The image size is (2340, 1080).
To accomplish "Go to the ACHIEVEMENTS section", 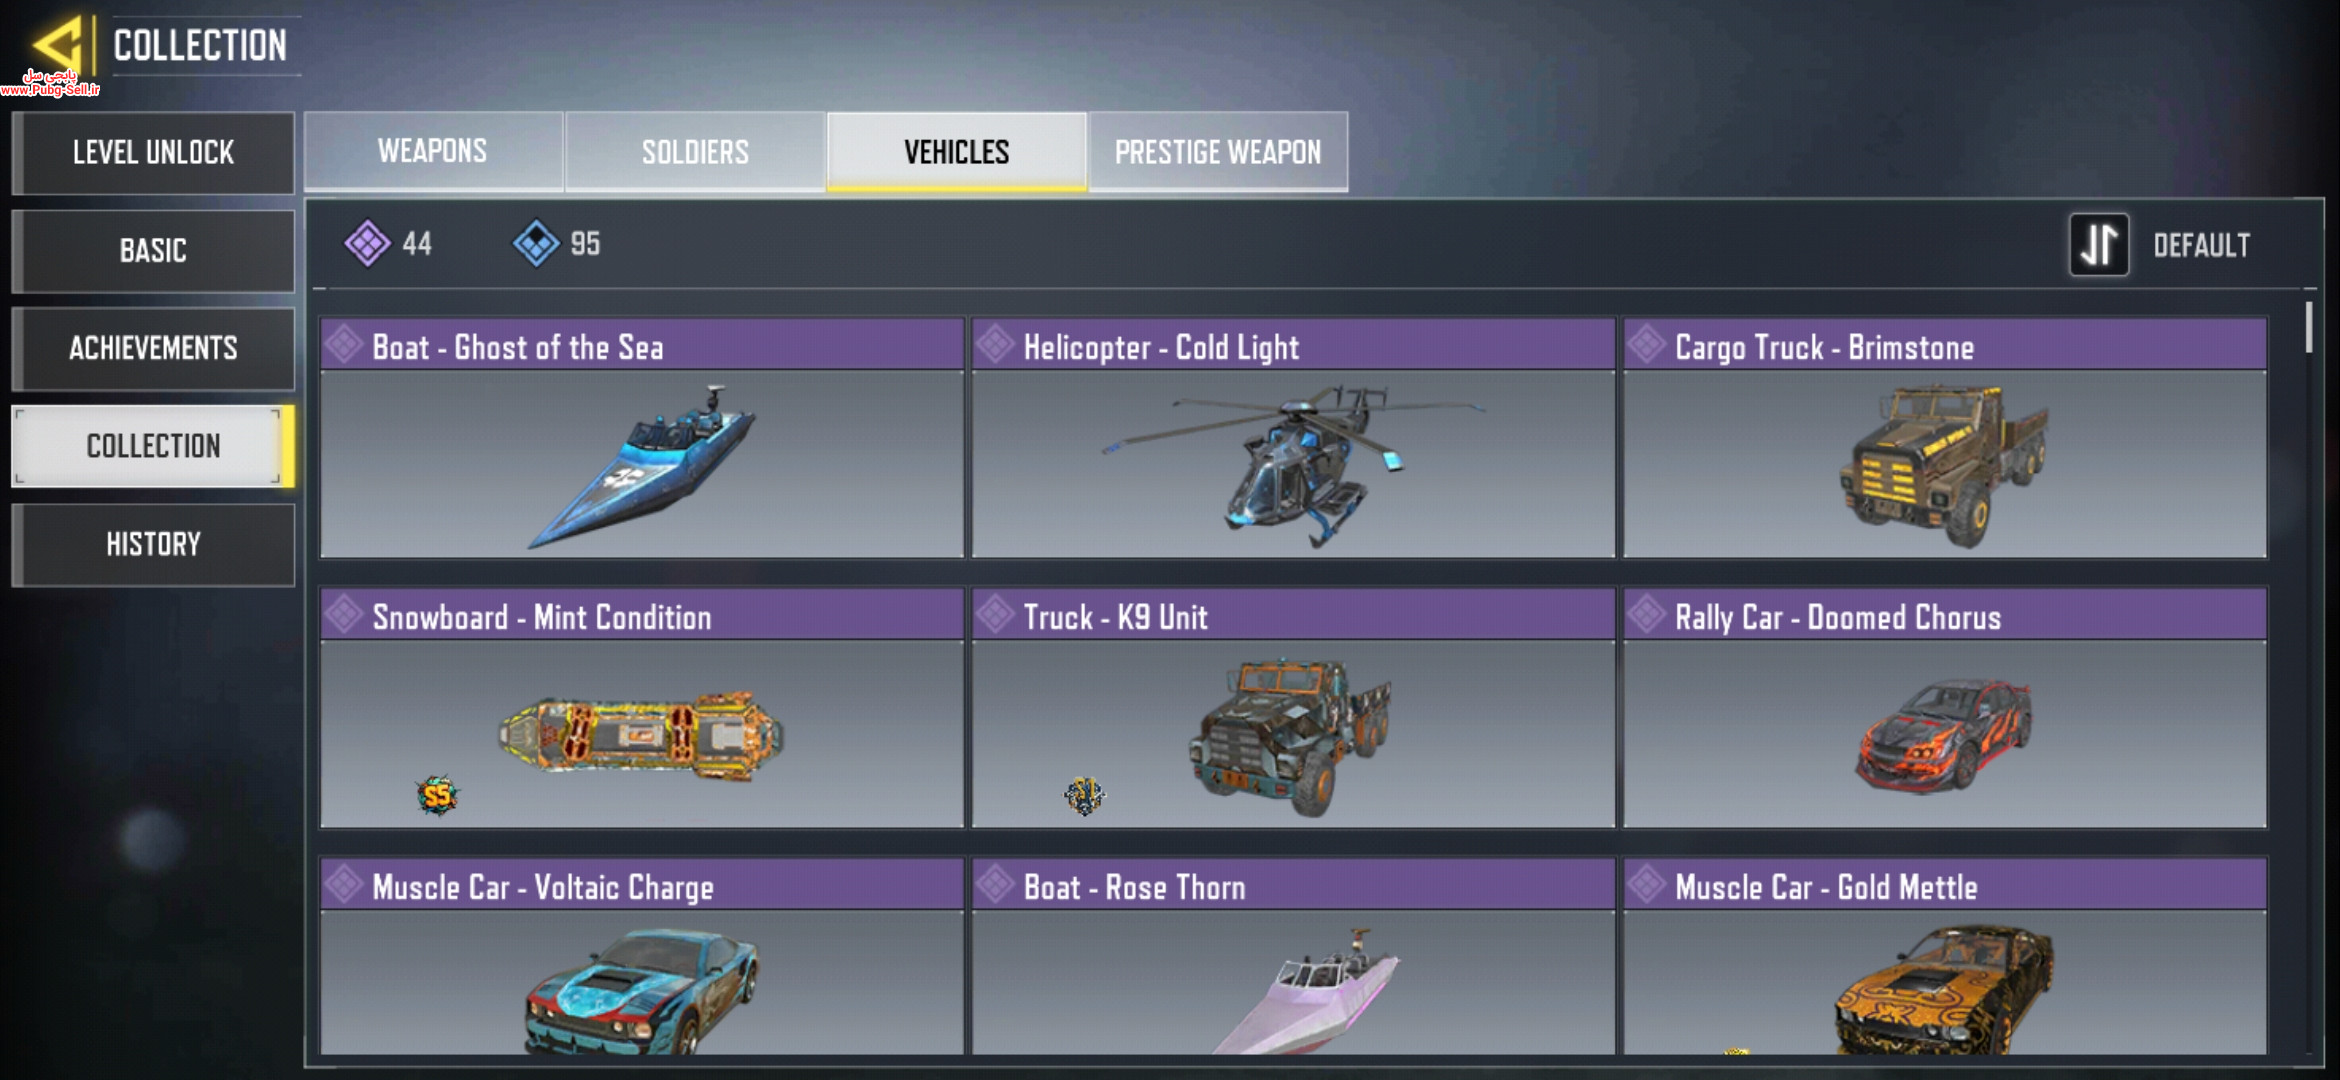I will click(x=153, y=348).
